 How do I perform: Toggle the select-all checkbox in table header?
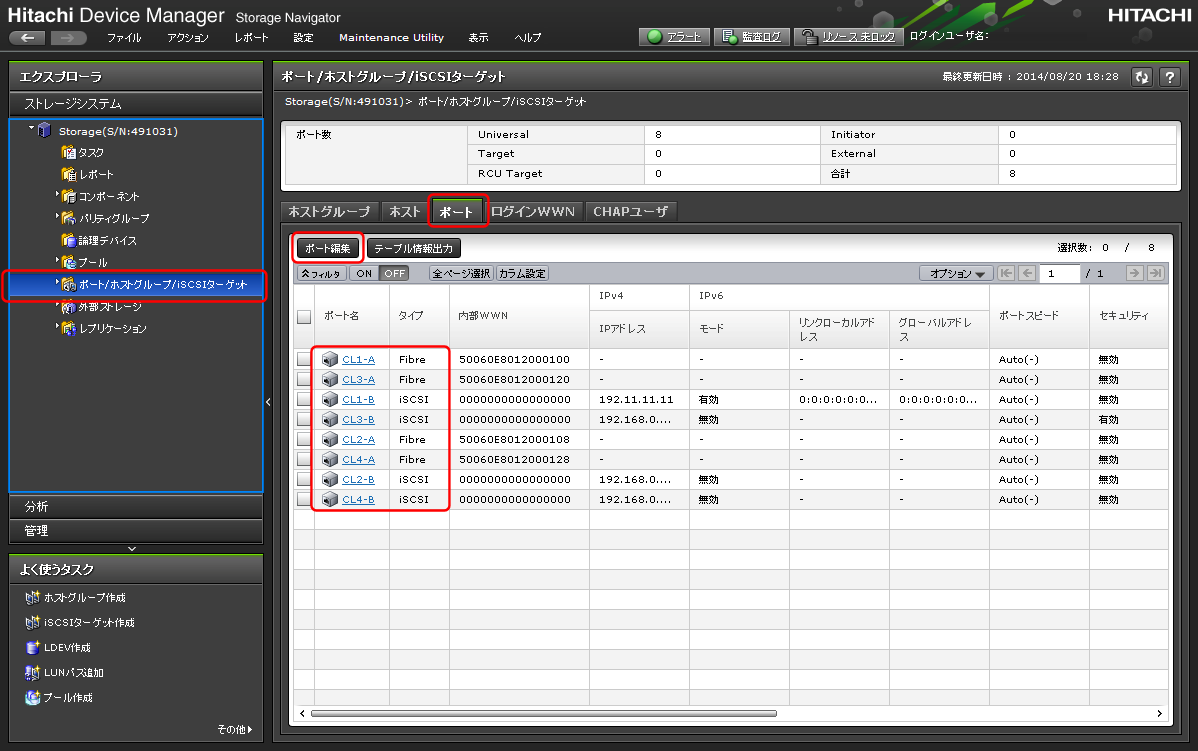tap(304, 316)
